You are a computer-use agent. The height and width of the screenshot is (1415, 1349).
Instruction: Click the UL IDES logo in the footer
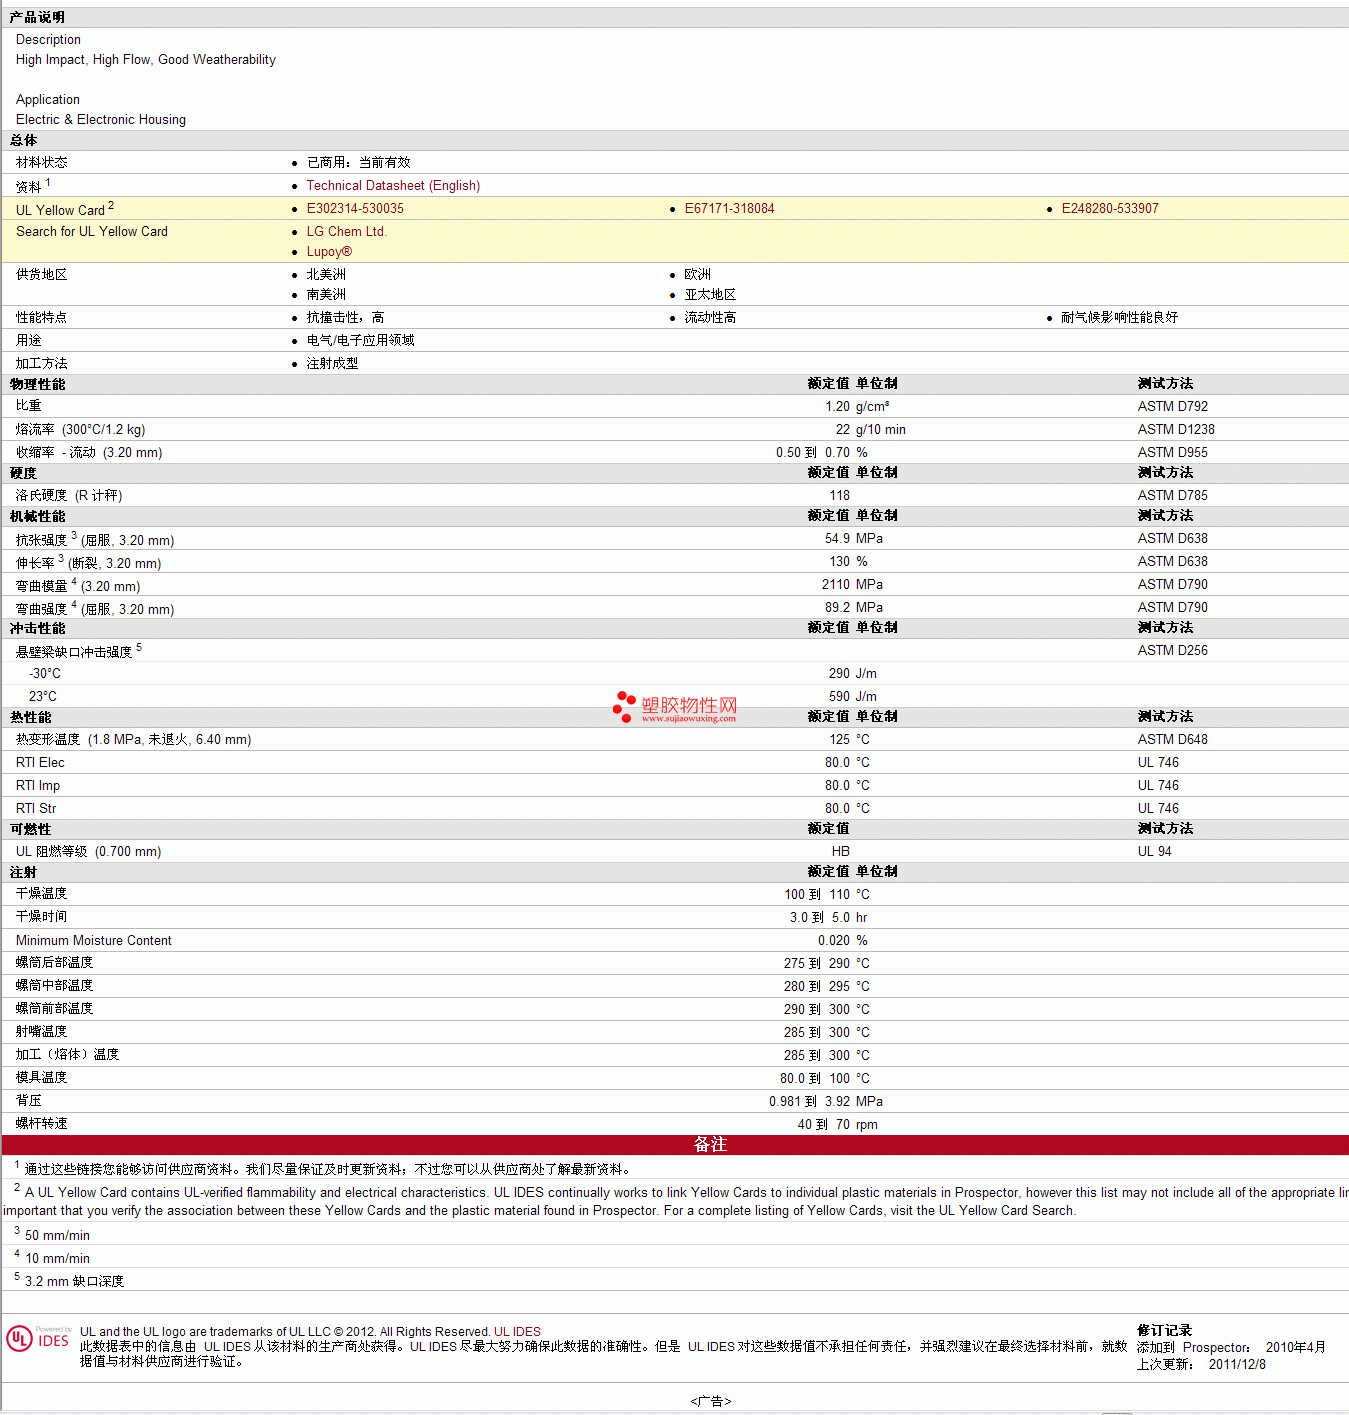point(38,1338)
